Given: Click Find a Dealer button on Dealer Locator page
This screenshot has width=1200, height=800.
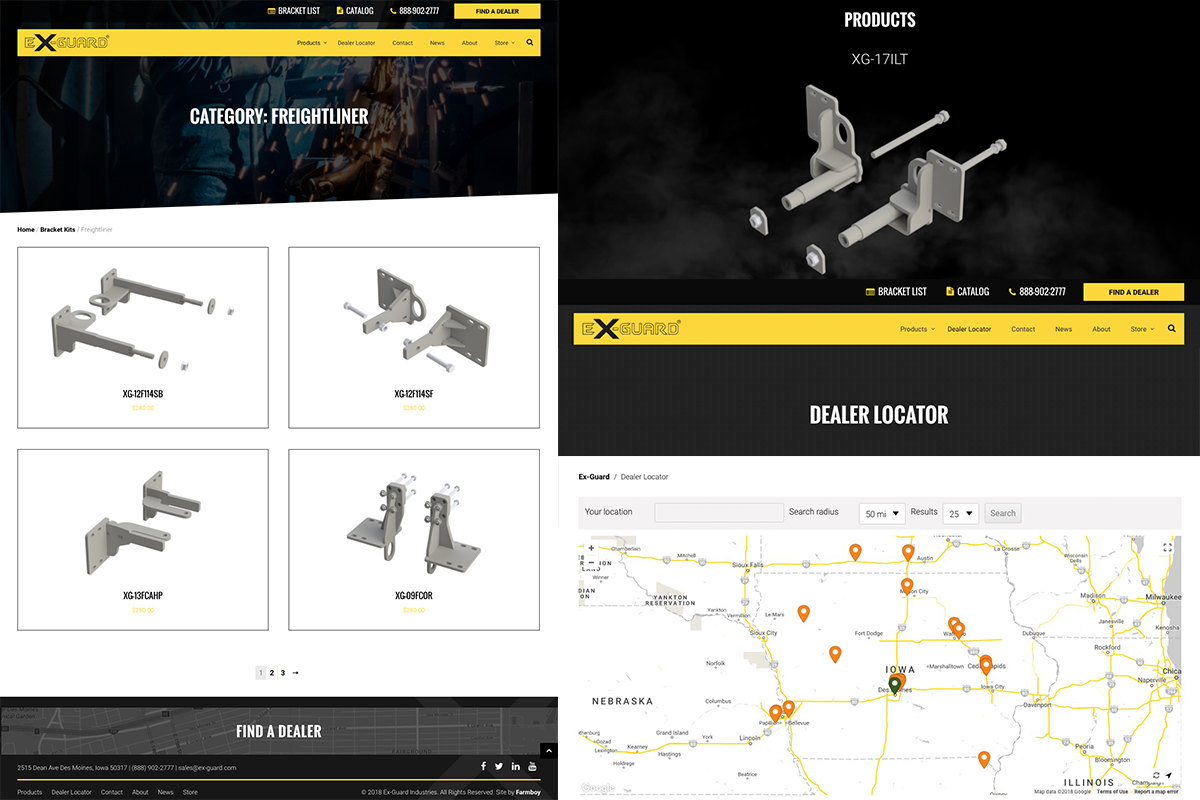Looking at the screenshot, I should (1133, 292).
